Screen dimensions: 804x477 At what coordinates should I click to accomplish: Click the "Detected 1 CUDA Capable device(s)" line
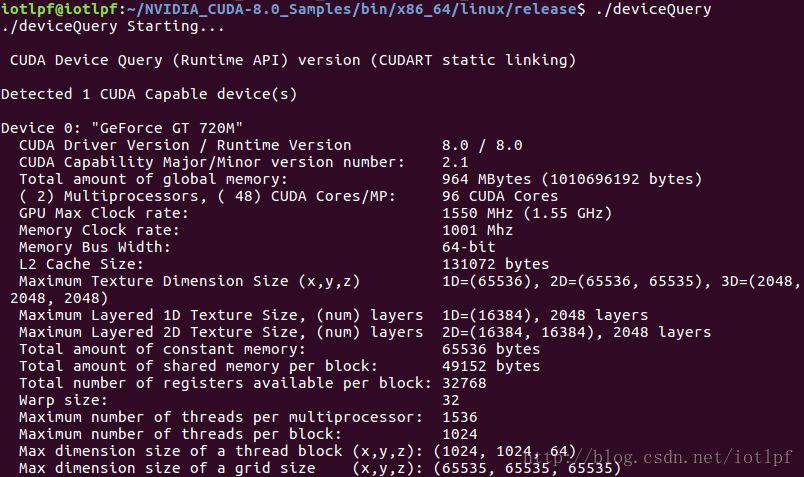pyautogui.click(x=150, y=94)
